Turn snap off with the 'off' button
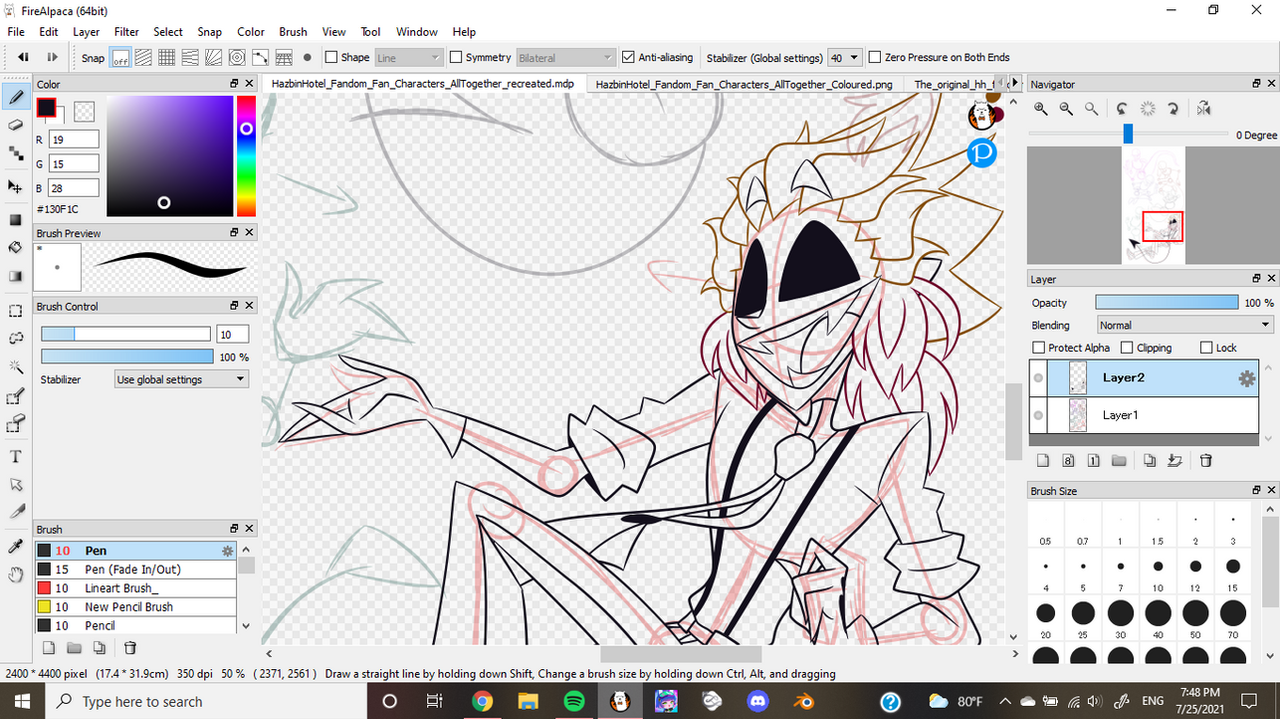Image resolution: width=1280 pixels, height=719 pixels. [x=121, y=58]
